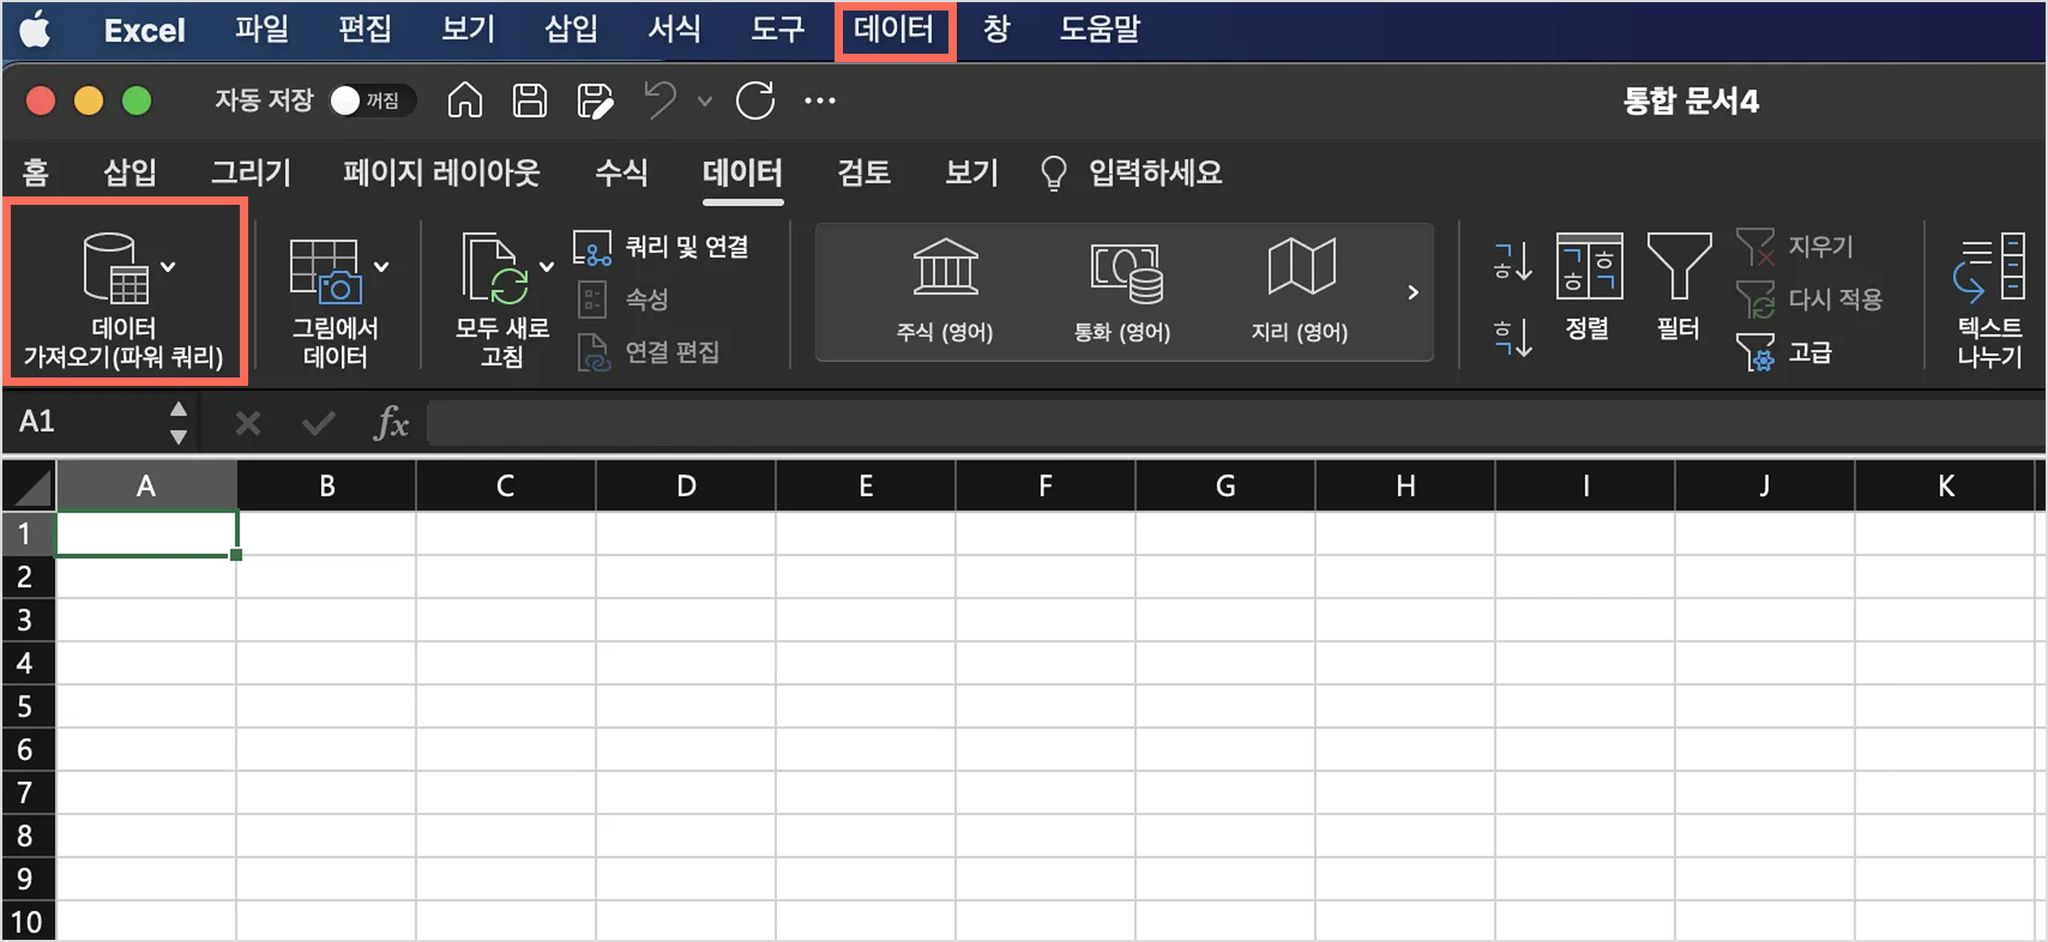Select column D header

pos(686,486)
